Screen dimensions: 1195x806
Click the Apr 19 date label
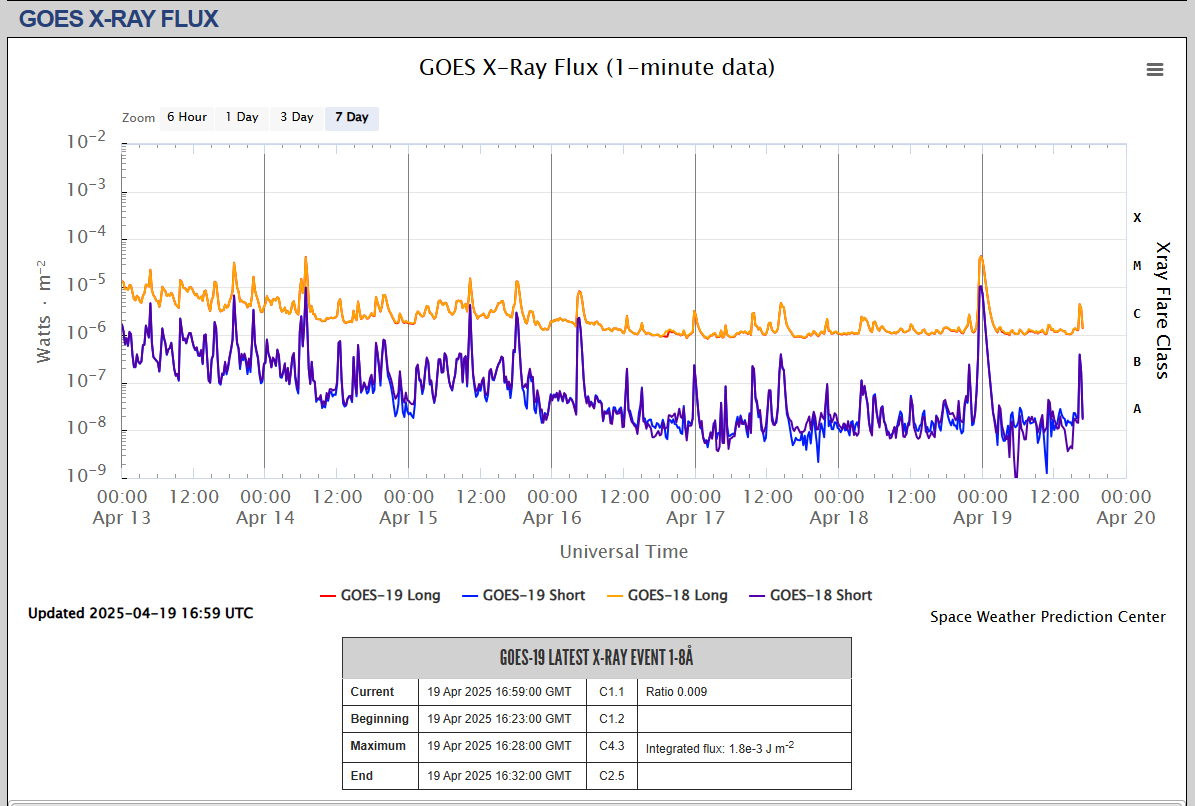982,518
